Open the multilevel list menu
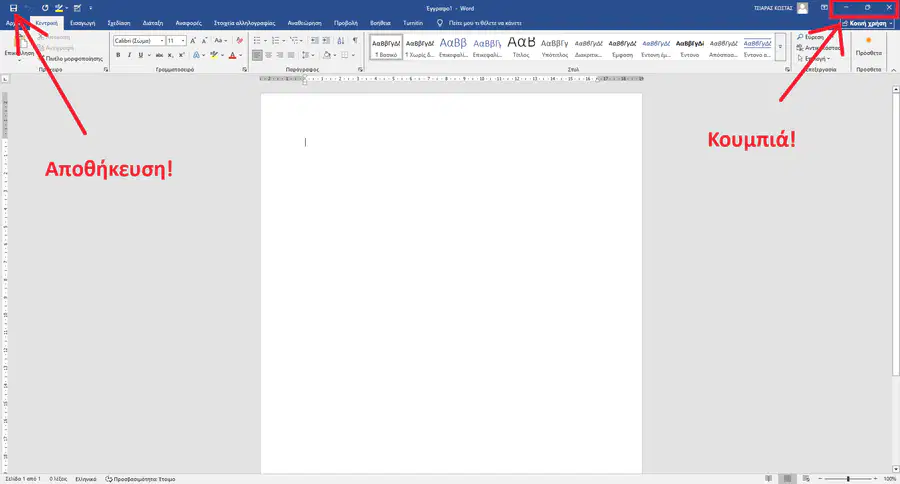900x484 pixels. [294, 41]
